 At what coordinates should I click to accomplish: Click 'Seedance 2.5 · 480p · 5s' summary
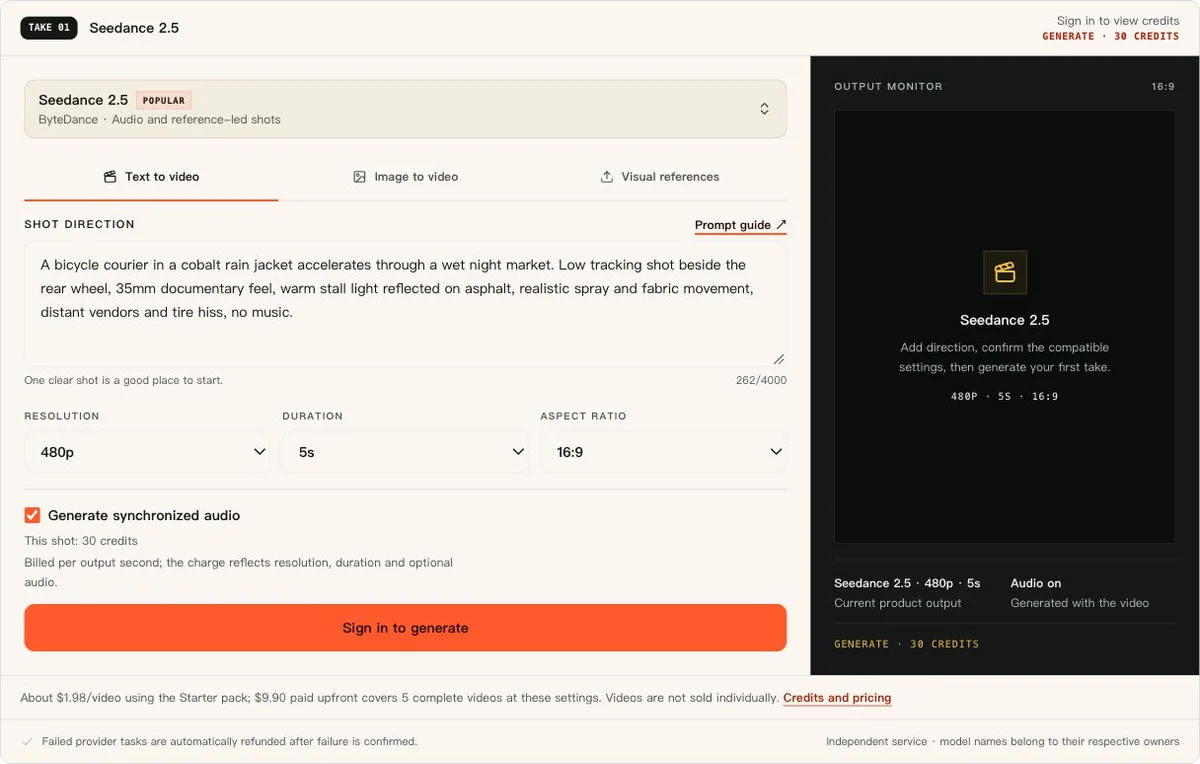click(908, 583)
